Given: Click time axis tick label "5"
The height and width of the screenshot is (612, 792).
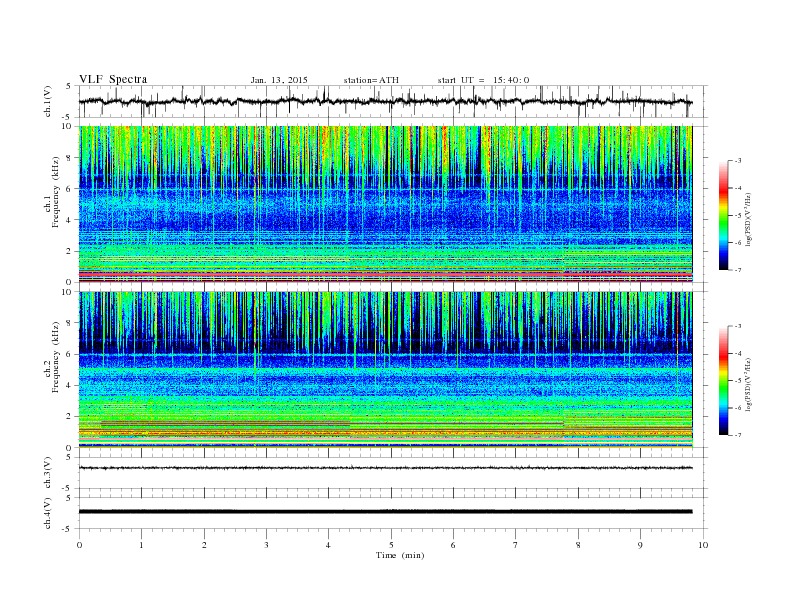Looking at the screenshot, I should [x=391, y=545].
